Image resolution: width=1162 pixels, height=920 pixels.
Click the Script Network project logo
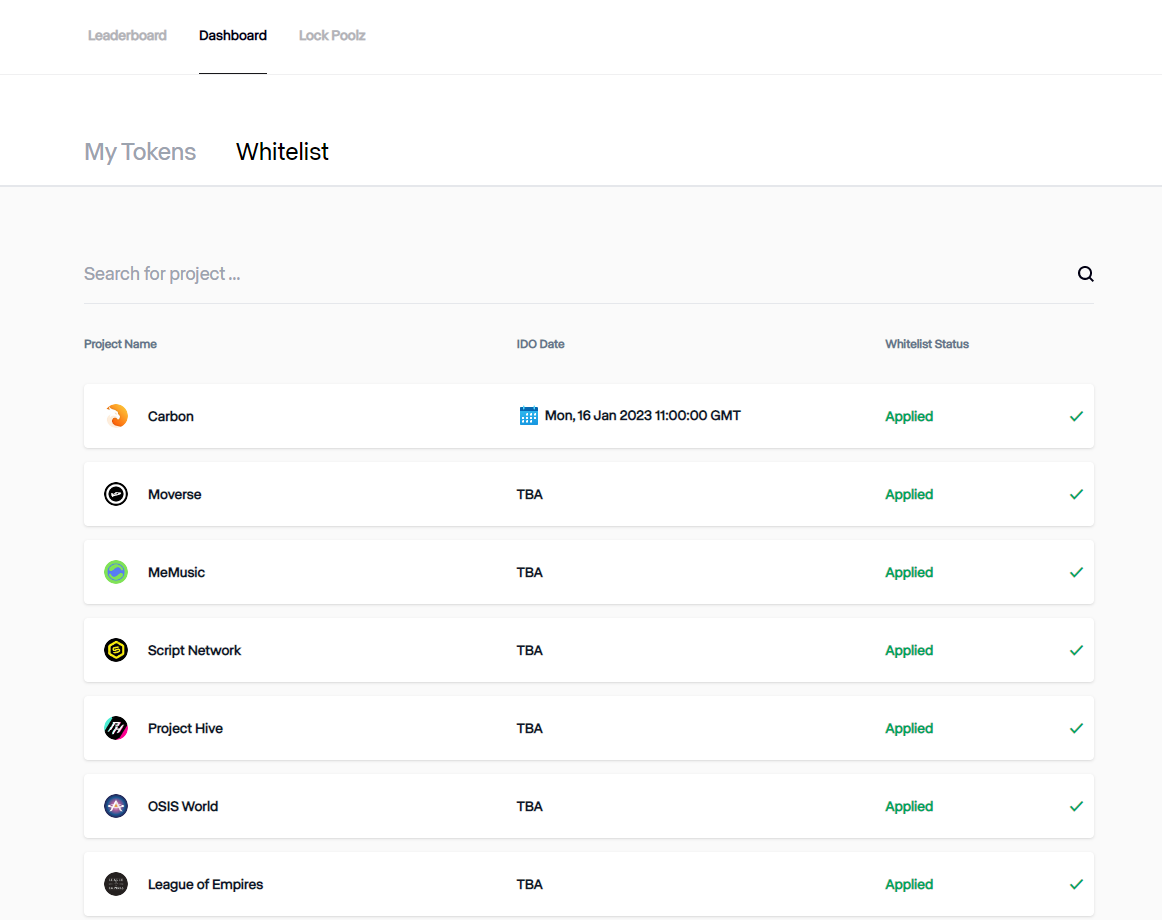click(116, 650)
